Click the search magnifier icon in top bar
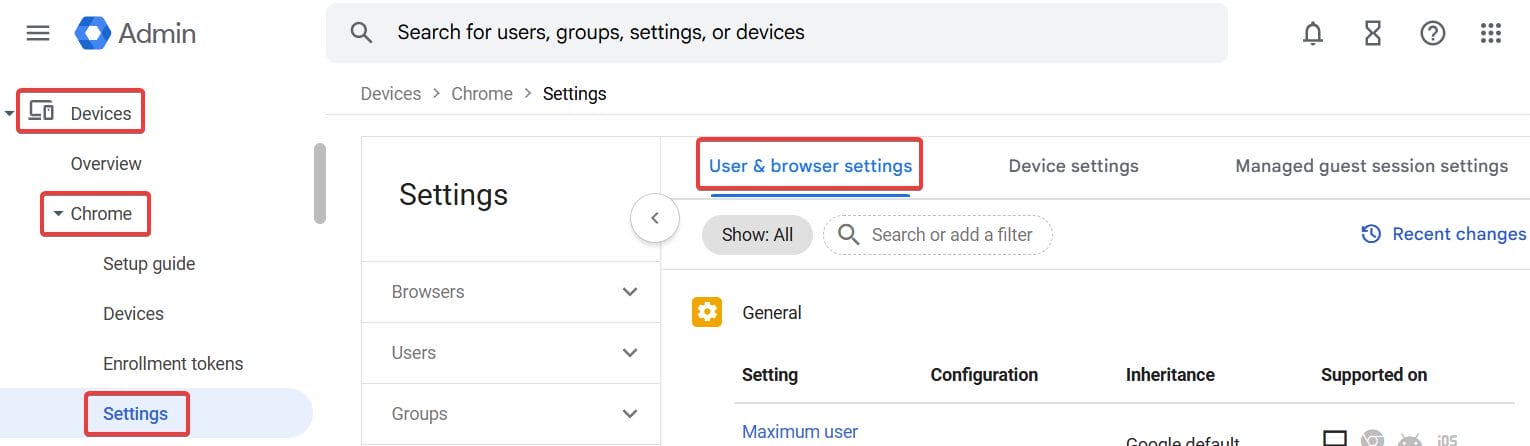Image resolution: width=1530 pixels, height=446 pixels. [x=361, y=32]
